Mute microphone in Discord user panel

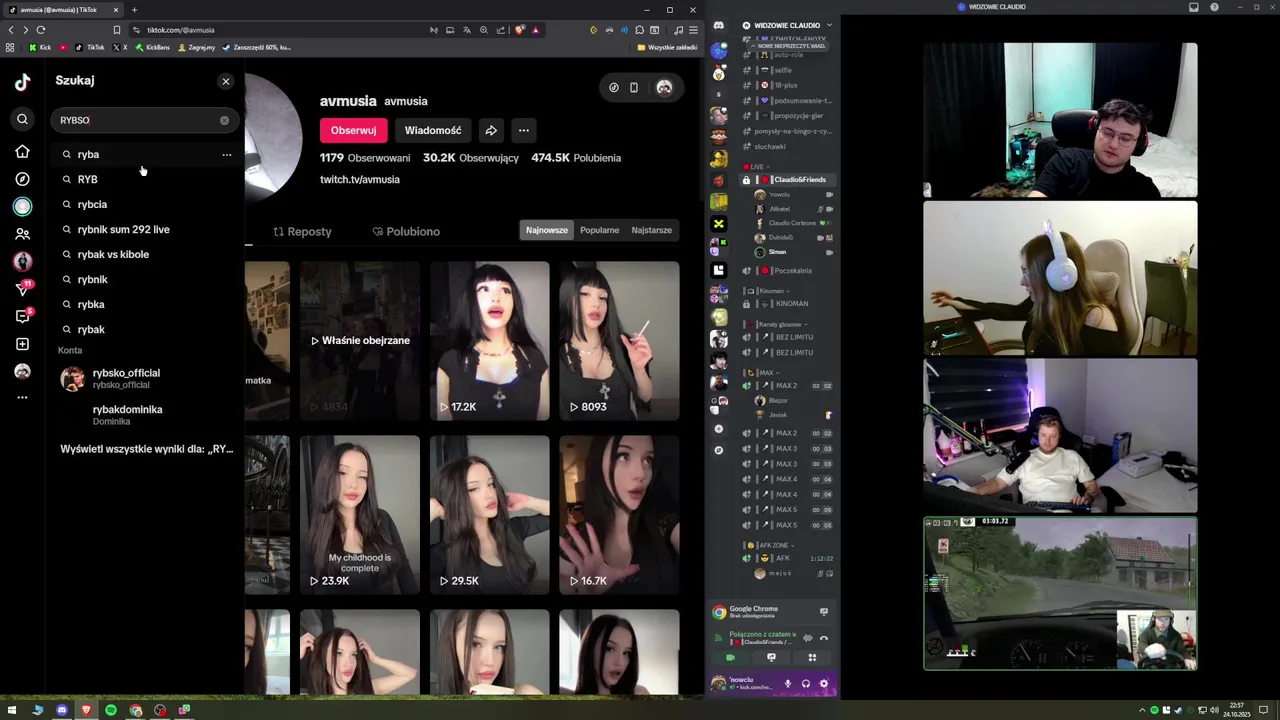[x=788, y=684]
